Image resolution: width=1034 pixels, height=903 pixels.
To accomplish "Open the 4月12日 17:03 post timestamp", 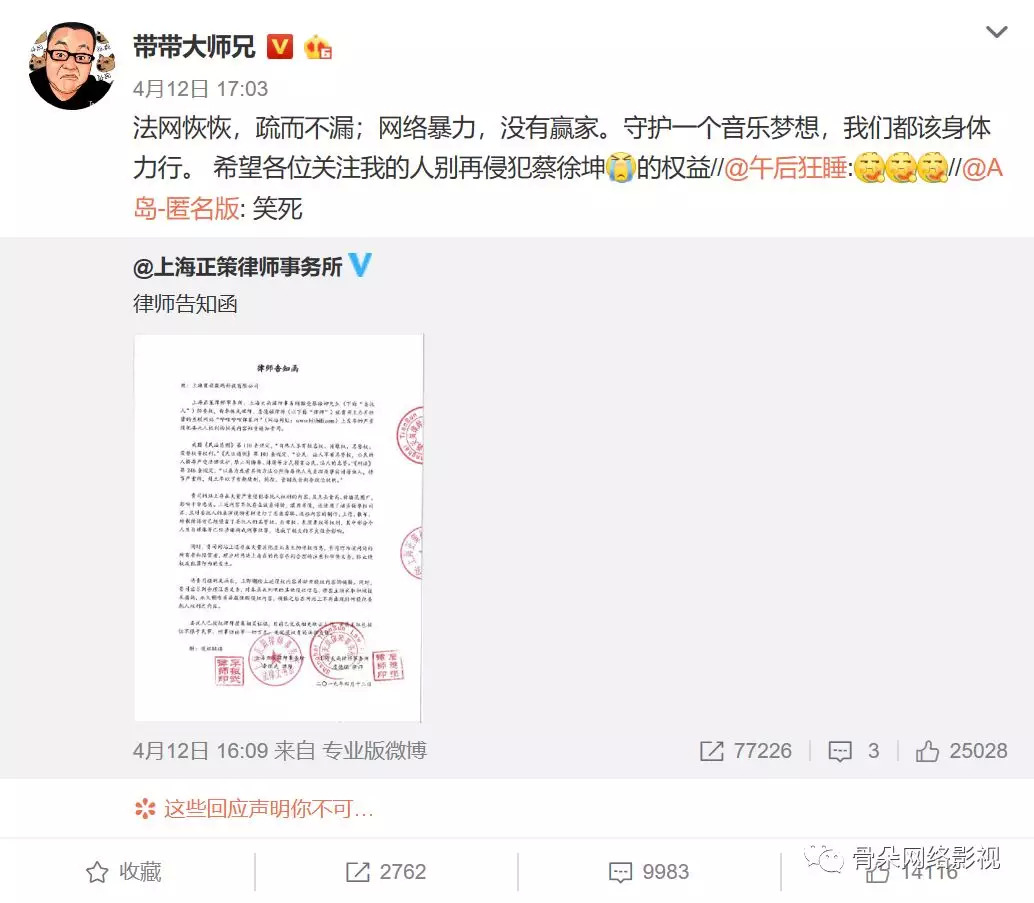I will click(200, 88).
